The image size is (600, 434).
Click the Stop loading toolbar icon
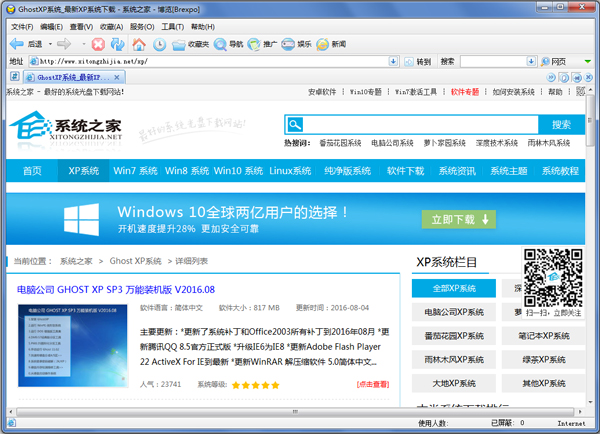click(x=98, y=44)
